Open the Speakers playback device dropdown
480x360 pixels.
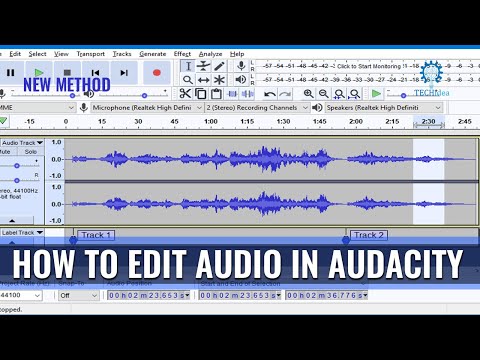[384, 108]
